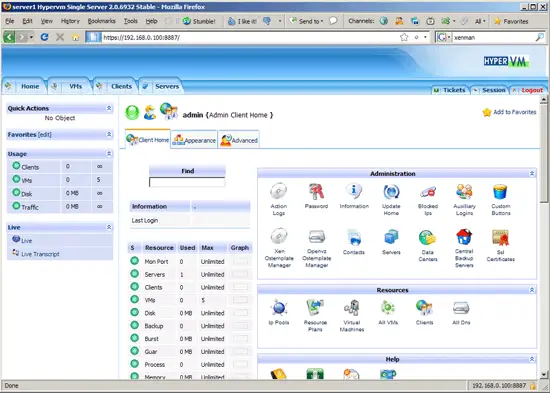Click the browser Home icon

coord(75,37)
